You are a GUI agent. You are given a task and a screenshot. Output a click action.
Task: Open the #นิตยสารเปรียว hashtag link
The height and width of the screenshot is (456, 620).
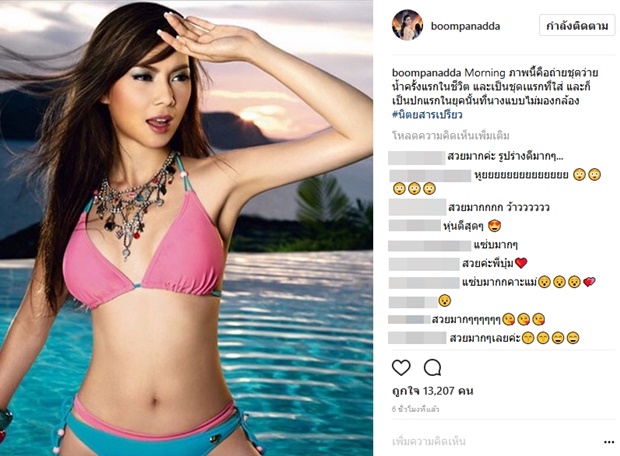click(427, 115)
